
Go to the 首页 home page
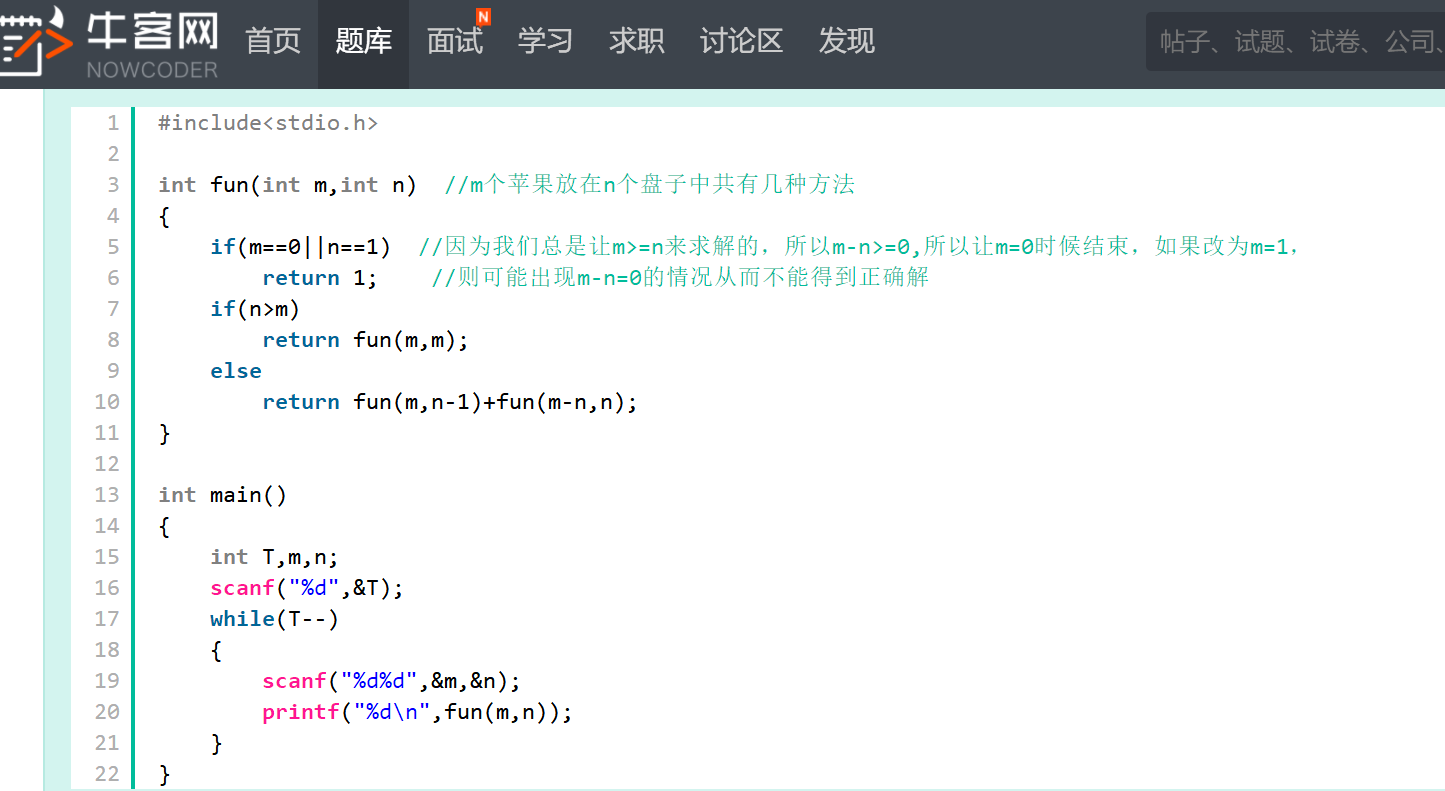click(273, 41)
